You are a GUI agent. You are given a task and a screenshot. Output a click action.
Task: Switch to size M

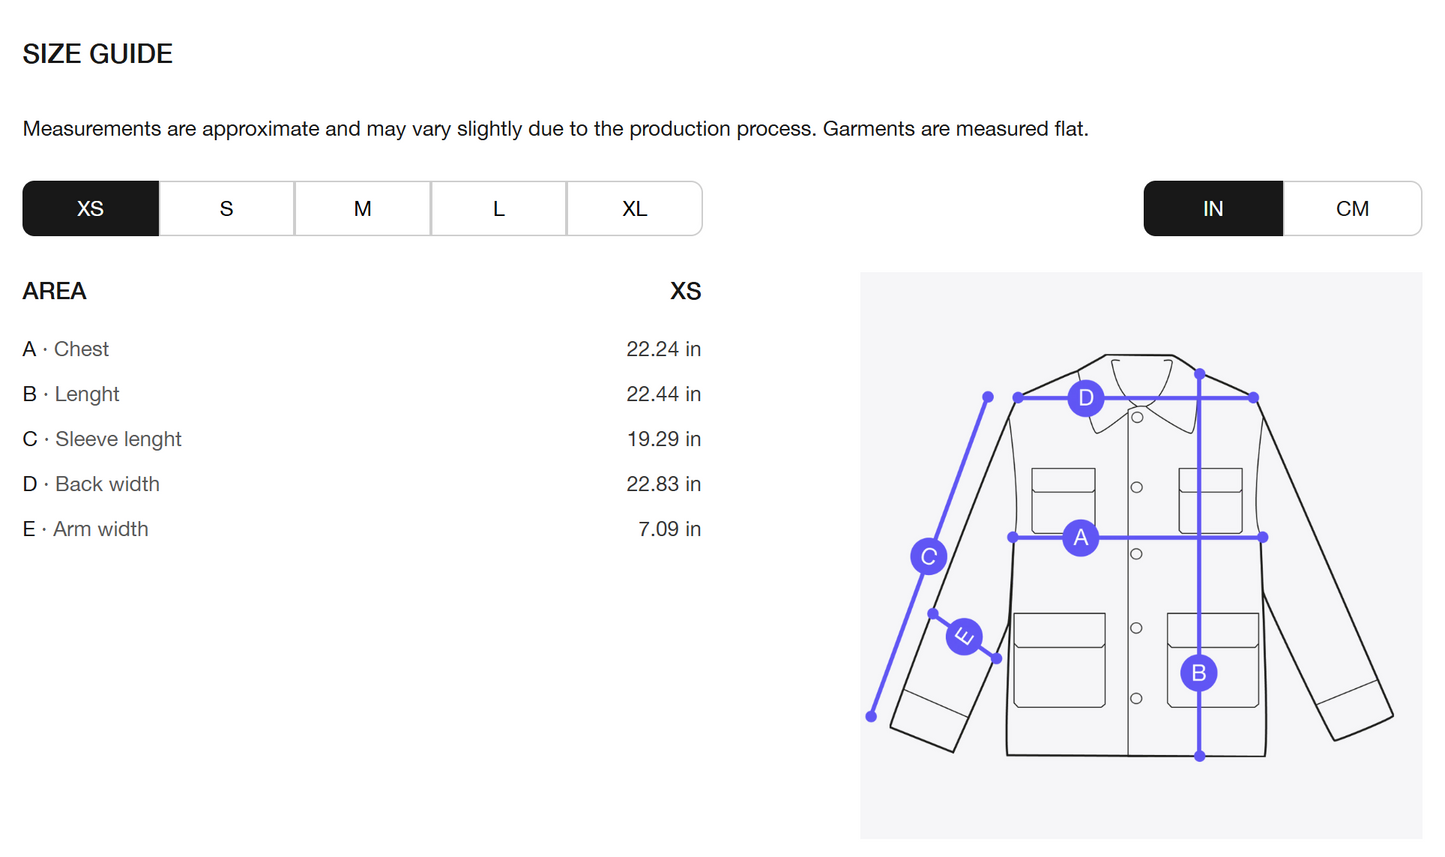(362, 208)
